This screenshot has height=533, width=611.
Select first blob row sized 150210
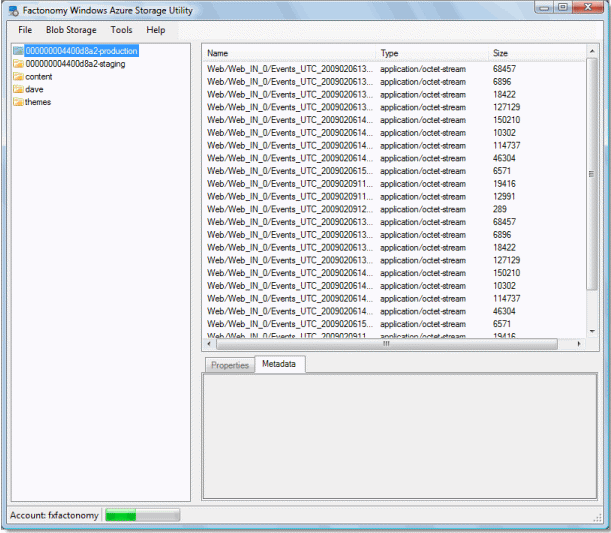tap(394, 120)
